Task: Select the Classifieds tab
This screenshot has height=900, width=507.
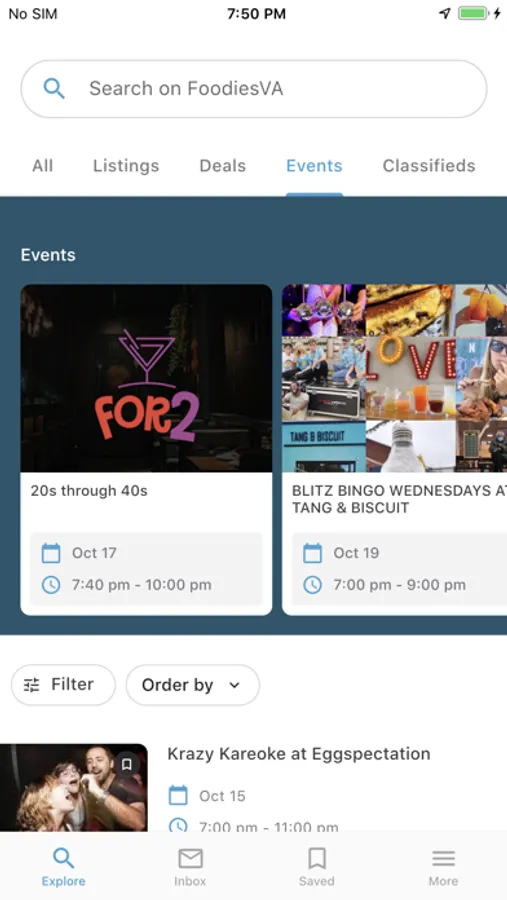Action: [x=429, y=166]
